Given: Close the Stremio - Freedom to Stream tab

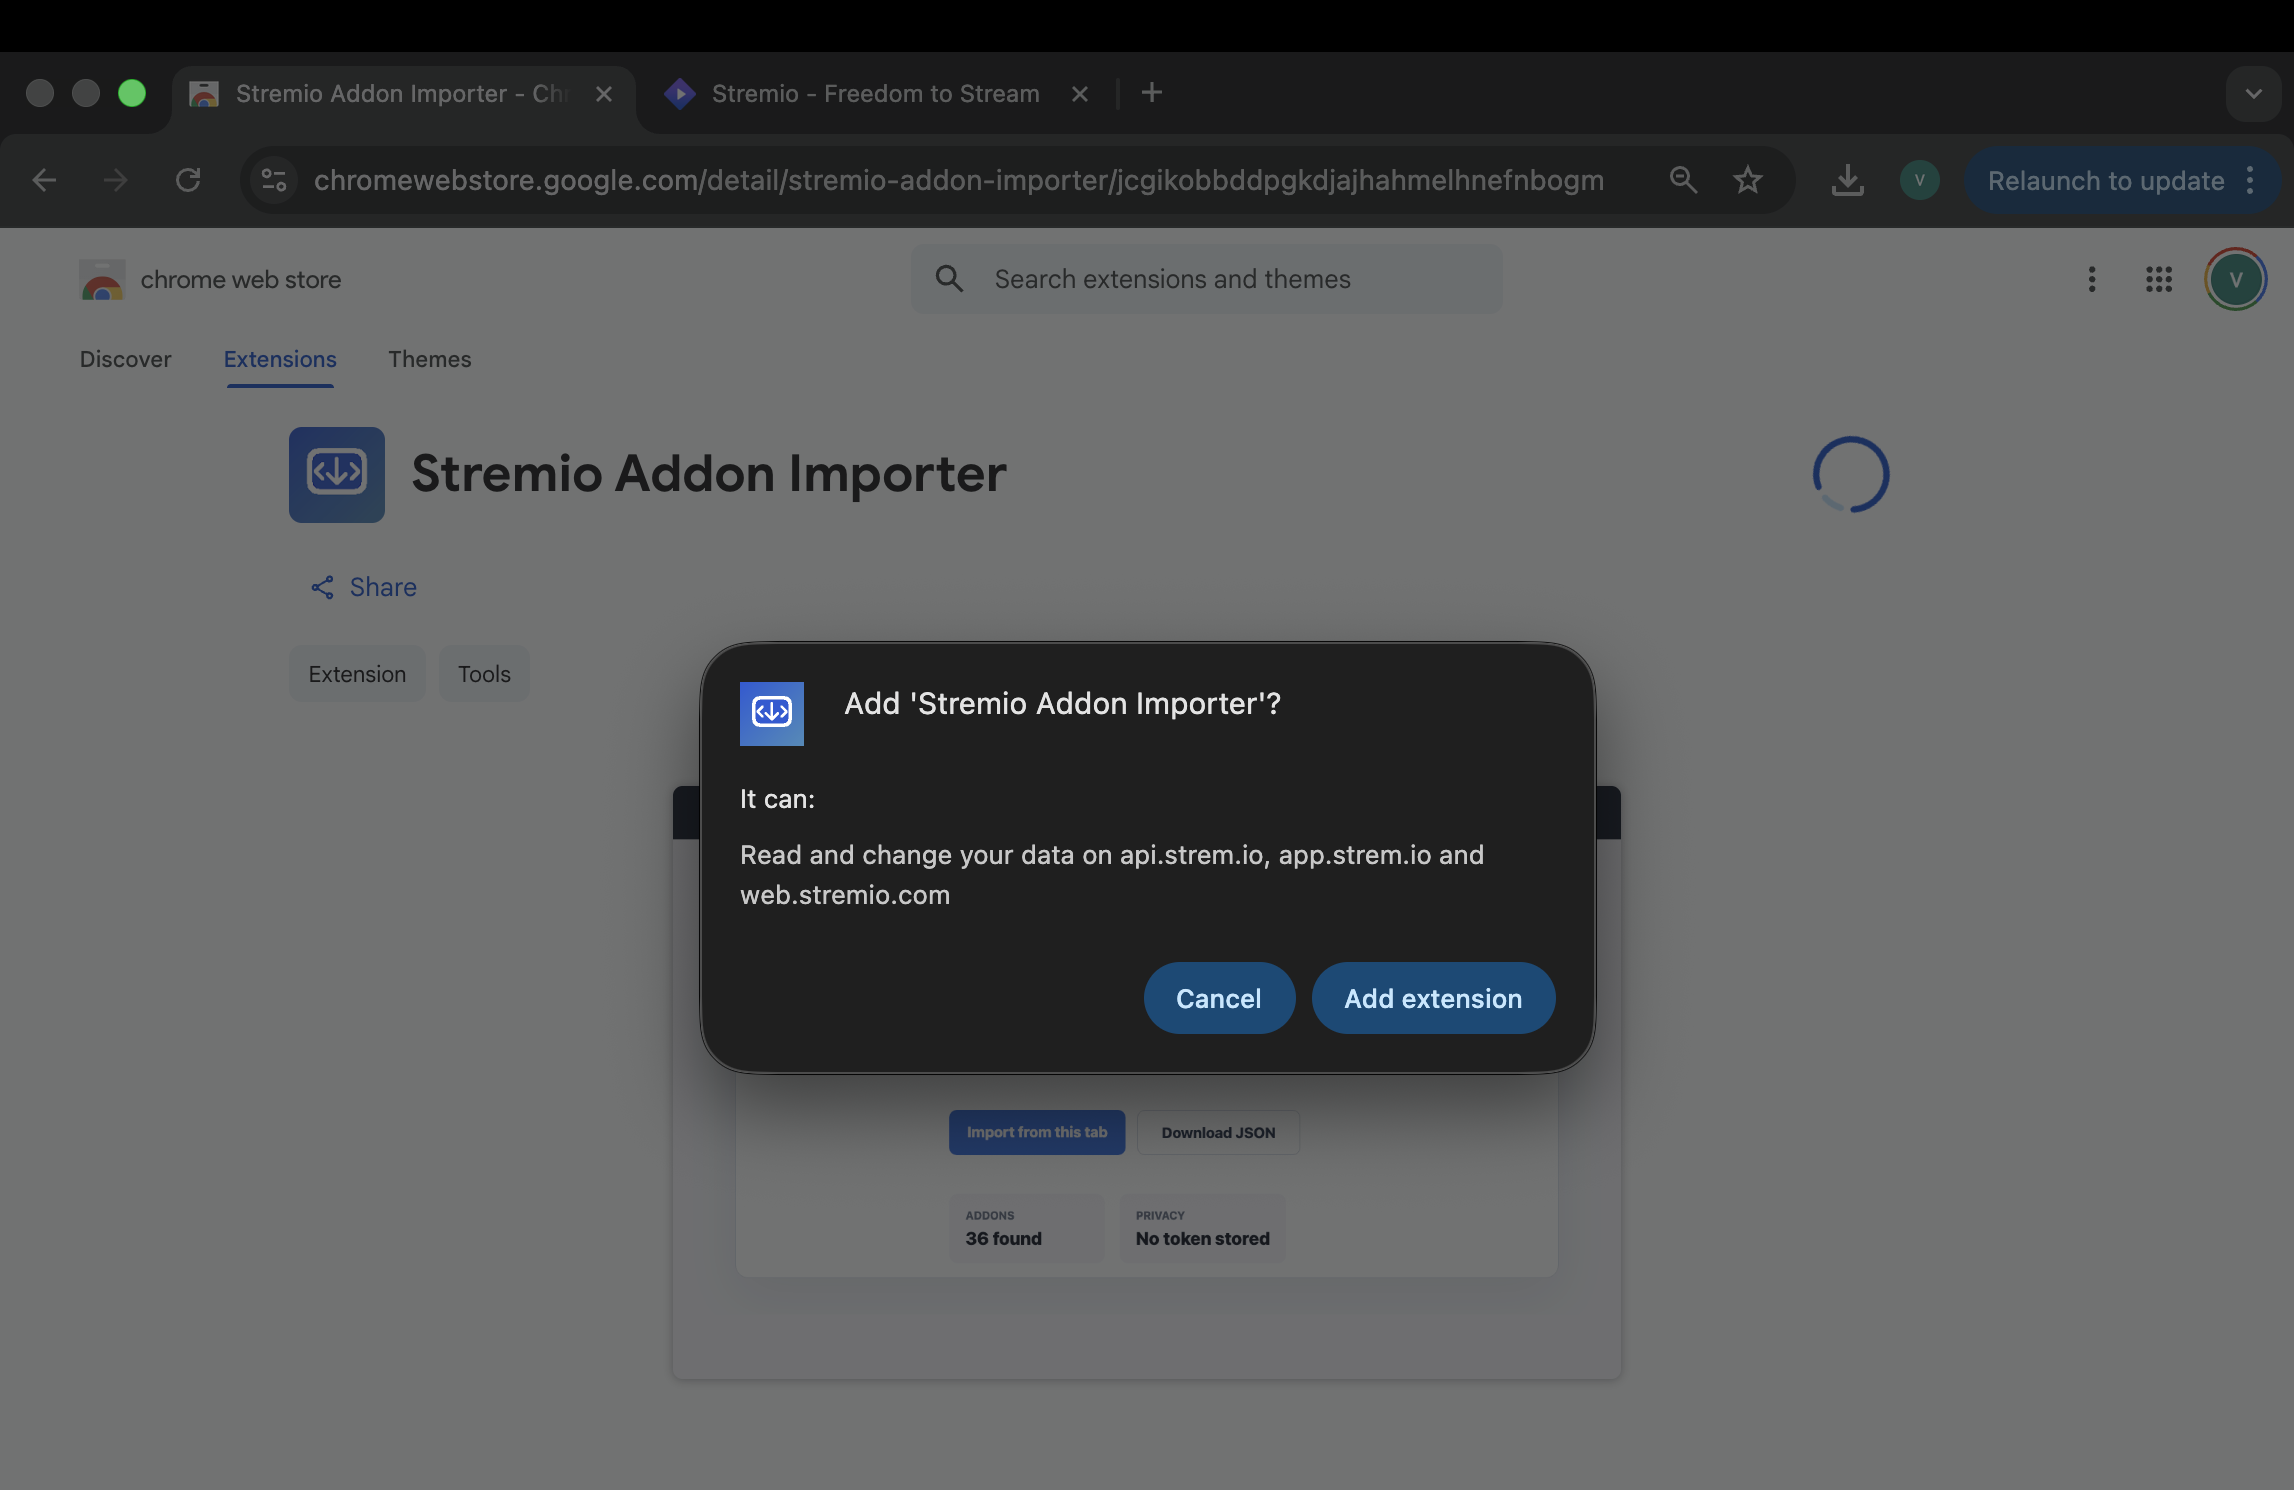Looking at the screenshot, I should coord(1080,94).
